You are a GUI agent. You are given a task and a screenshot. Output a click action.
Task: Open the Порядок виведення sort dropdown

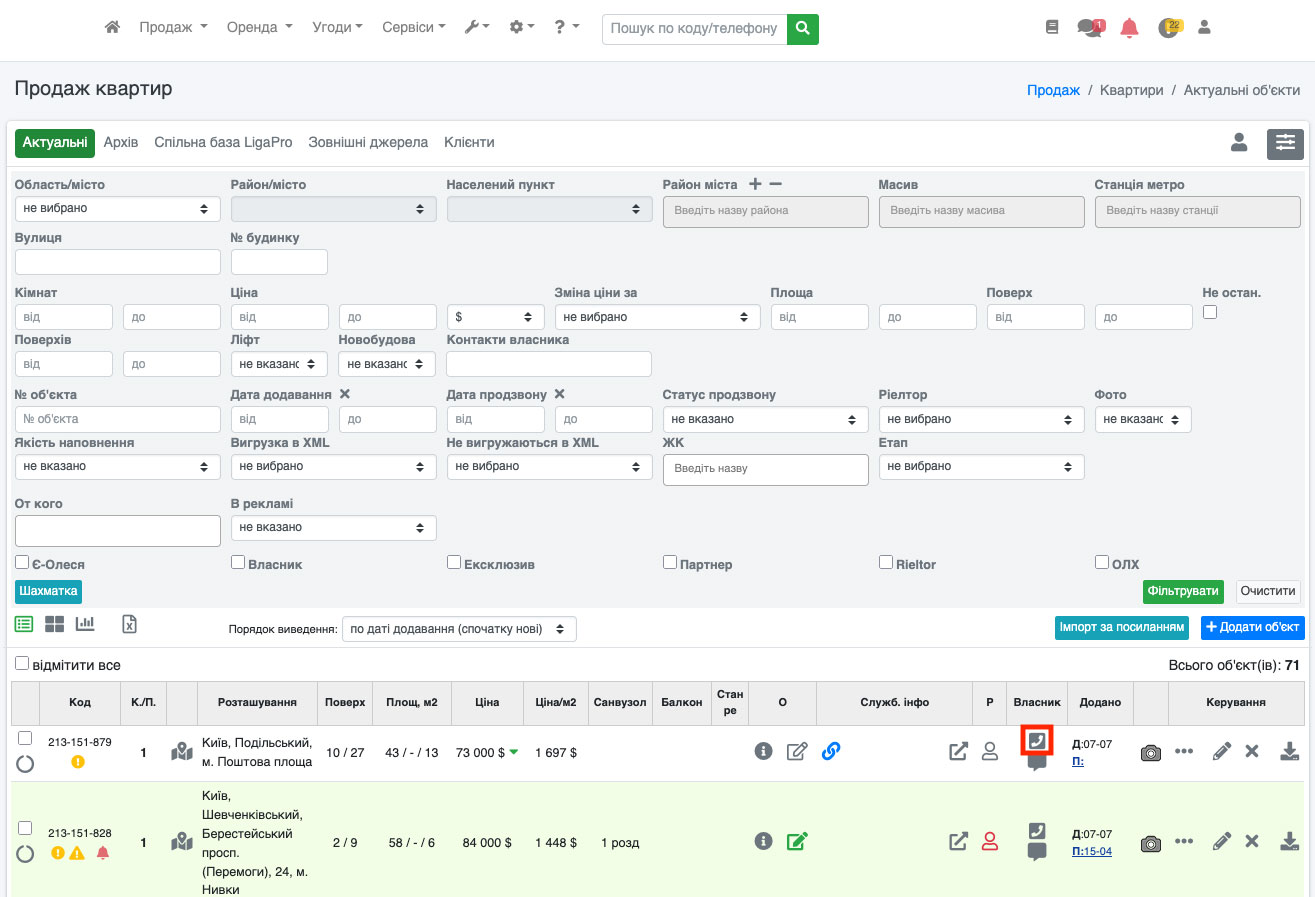pos(459,629)
